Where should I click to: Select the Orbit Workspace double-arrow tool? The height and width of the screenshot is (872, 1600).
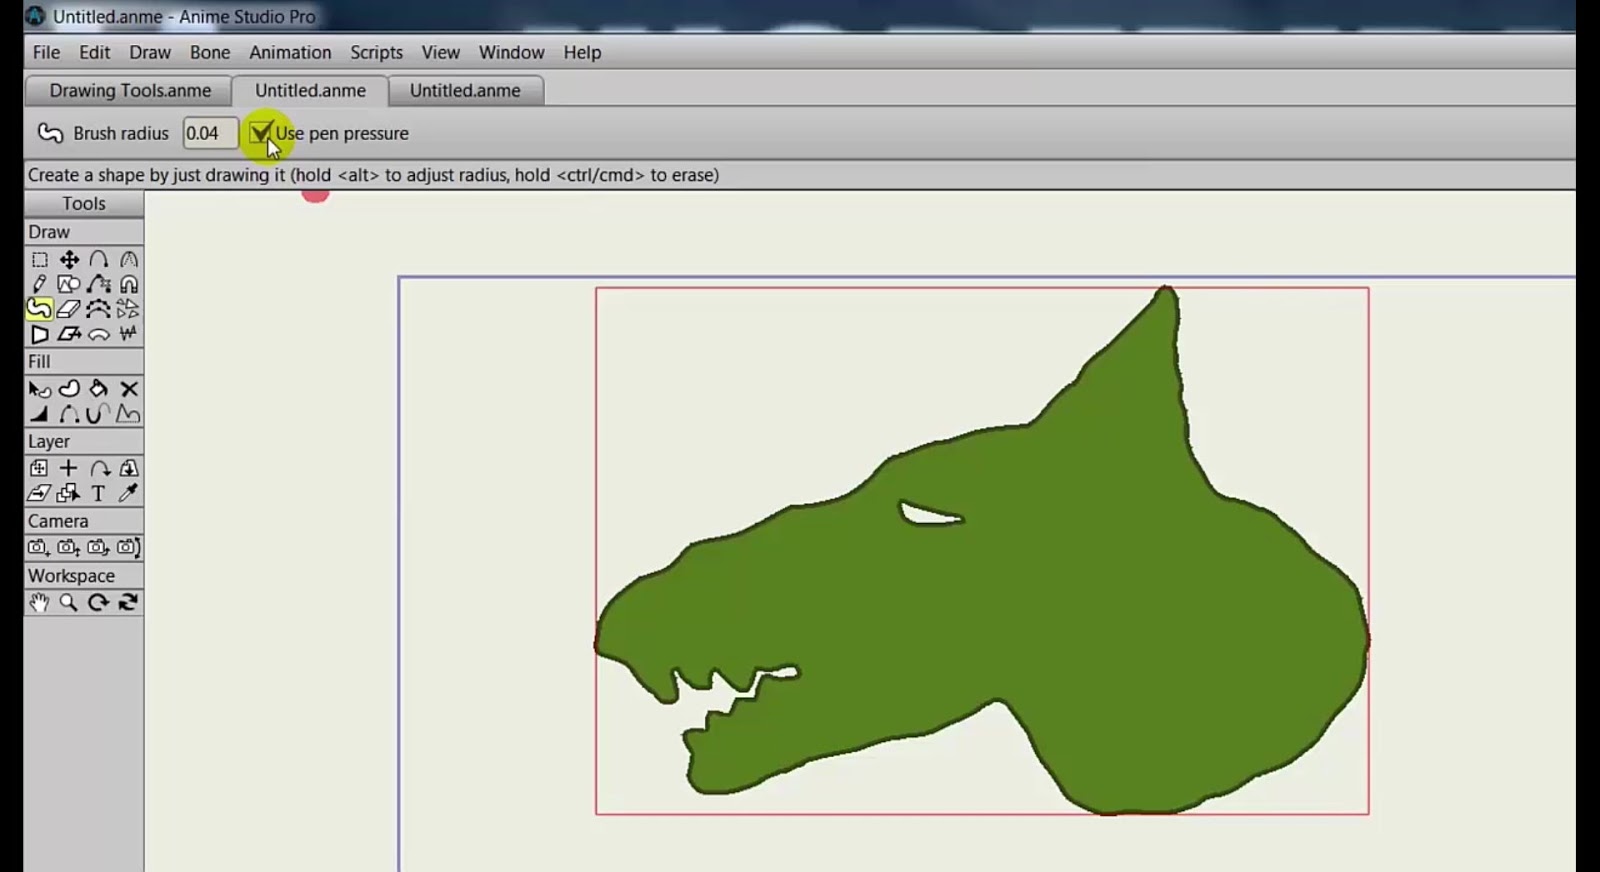[x=129, y=602]
